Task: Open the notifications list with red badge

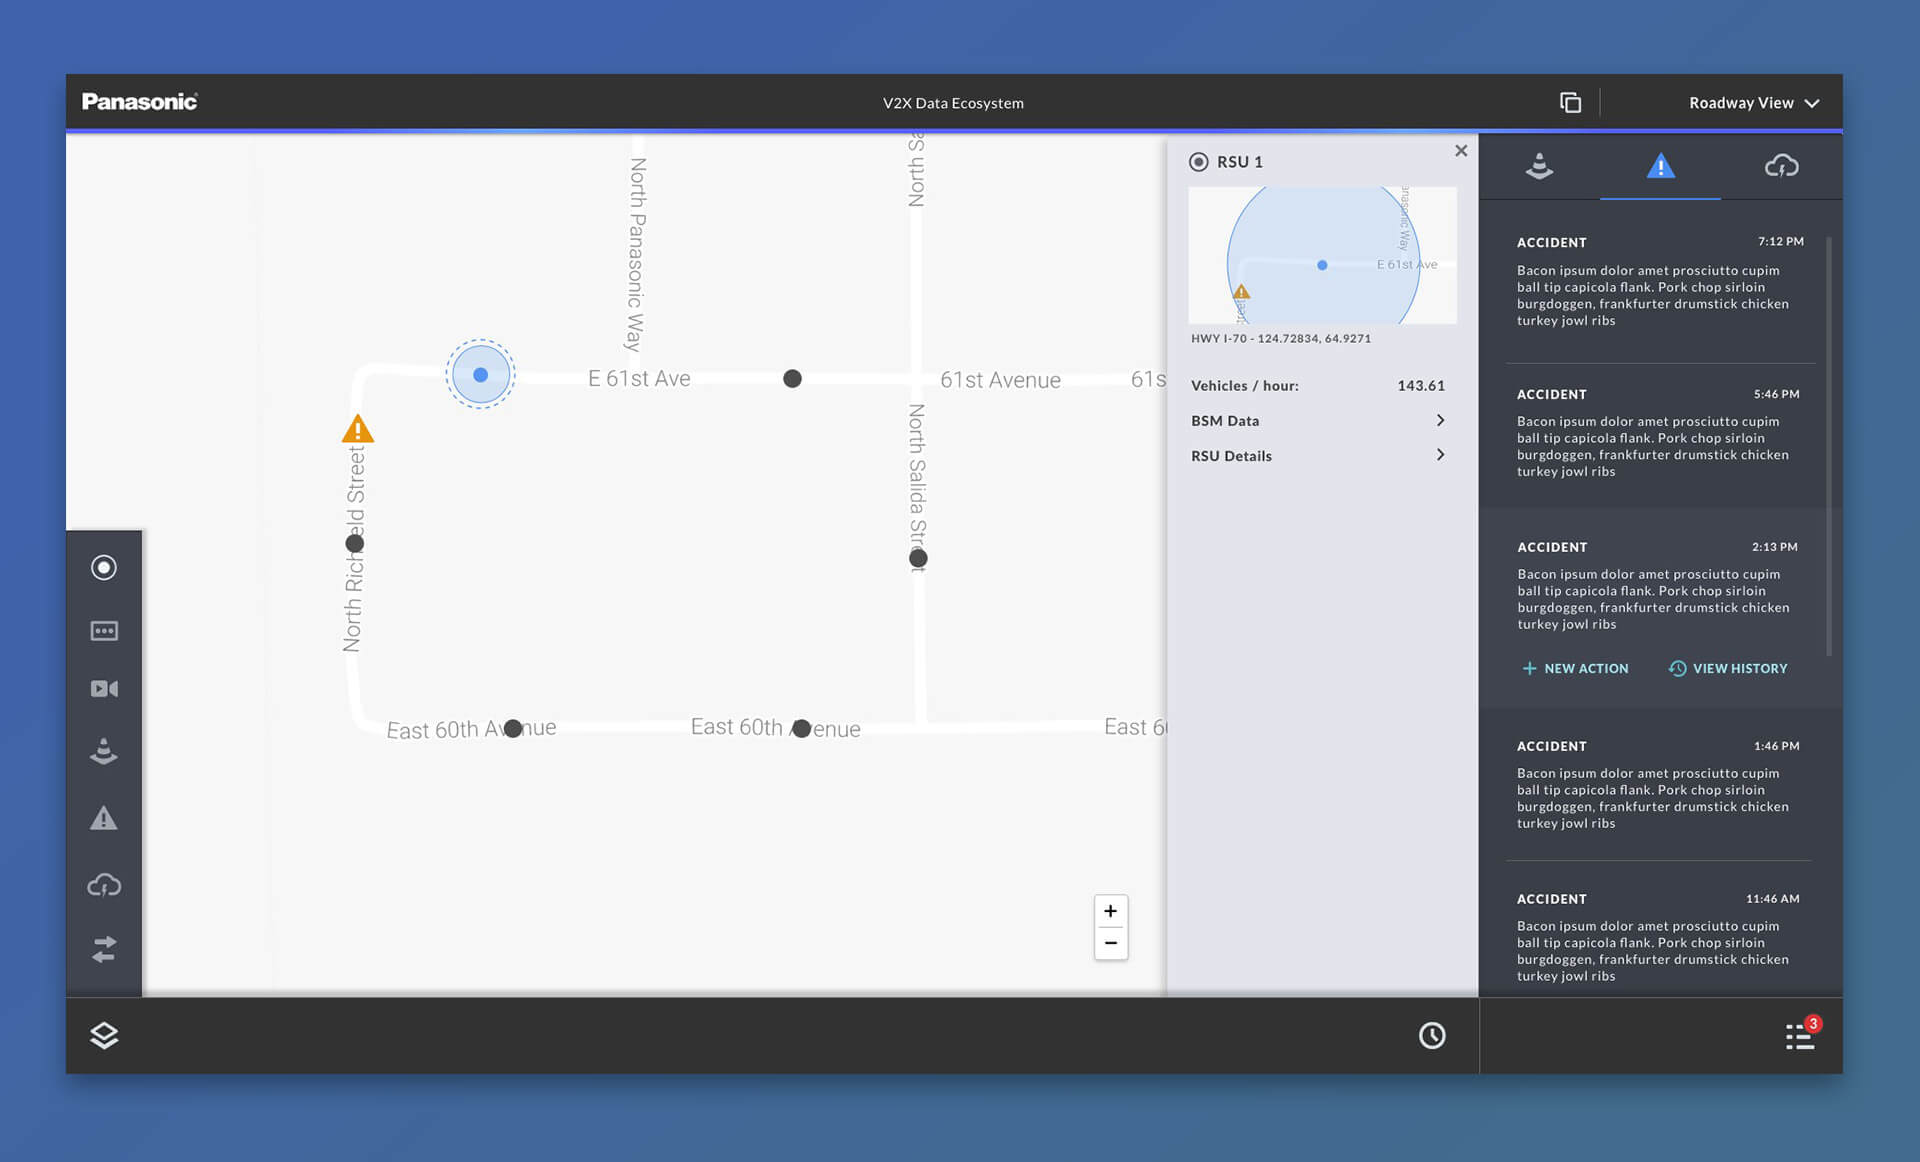Action: coord(1800,1036)
